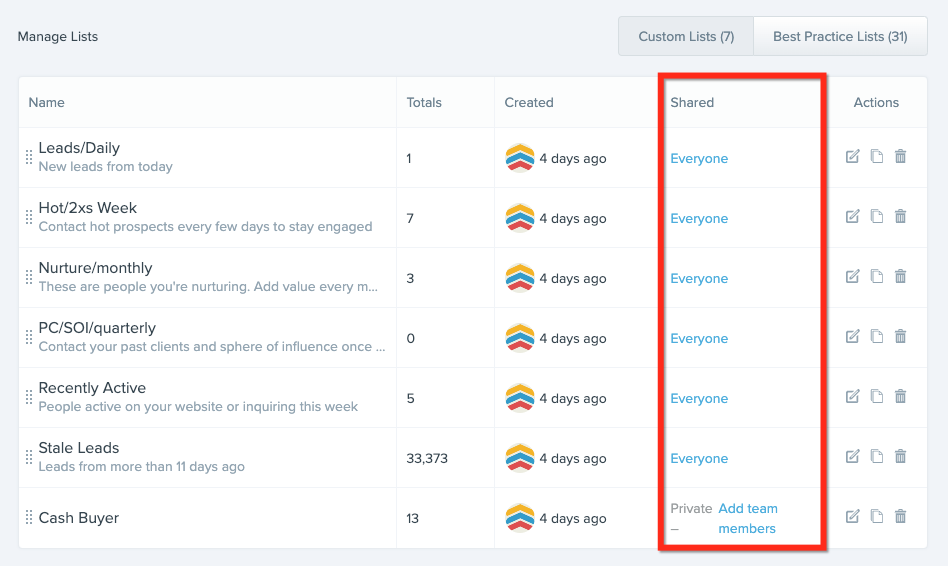Image resolution: width=948 pixels, height=566 pixels.
Task: Open Everyone sharing for Leads/Daily
Action: (699, 158)
